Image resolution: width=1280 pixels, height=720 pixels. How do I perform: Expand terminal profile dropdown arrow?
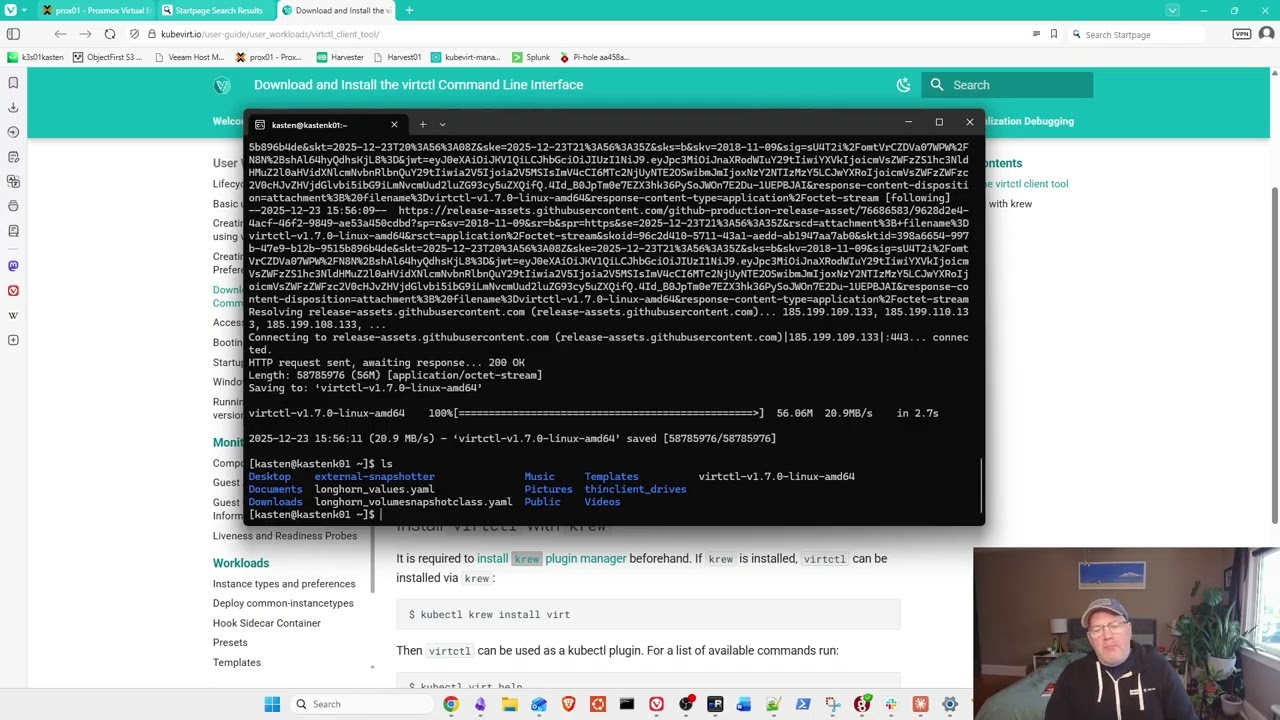[x=442, y=125]
